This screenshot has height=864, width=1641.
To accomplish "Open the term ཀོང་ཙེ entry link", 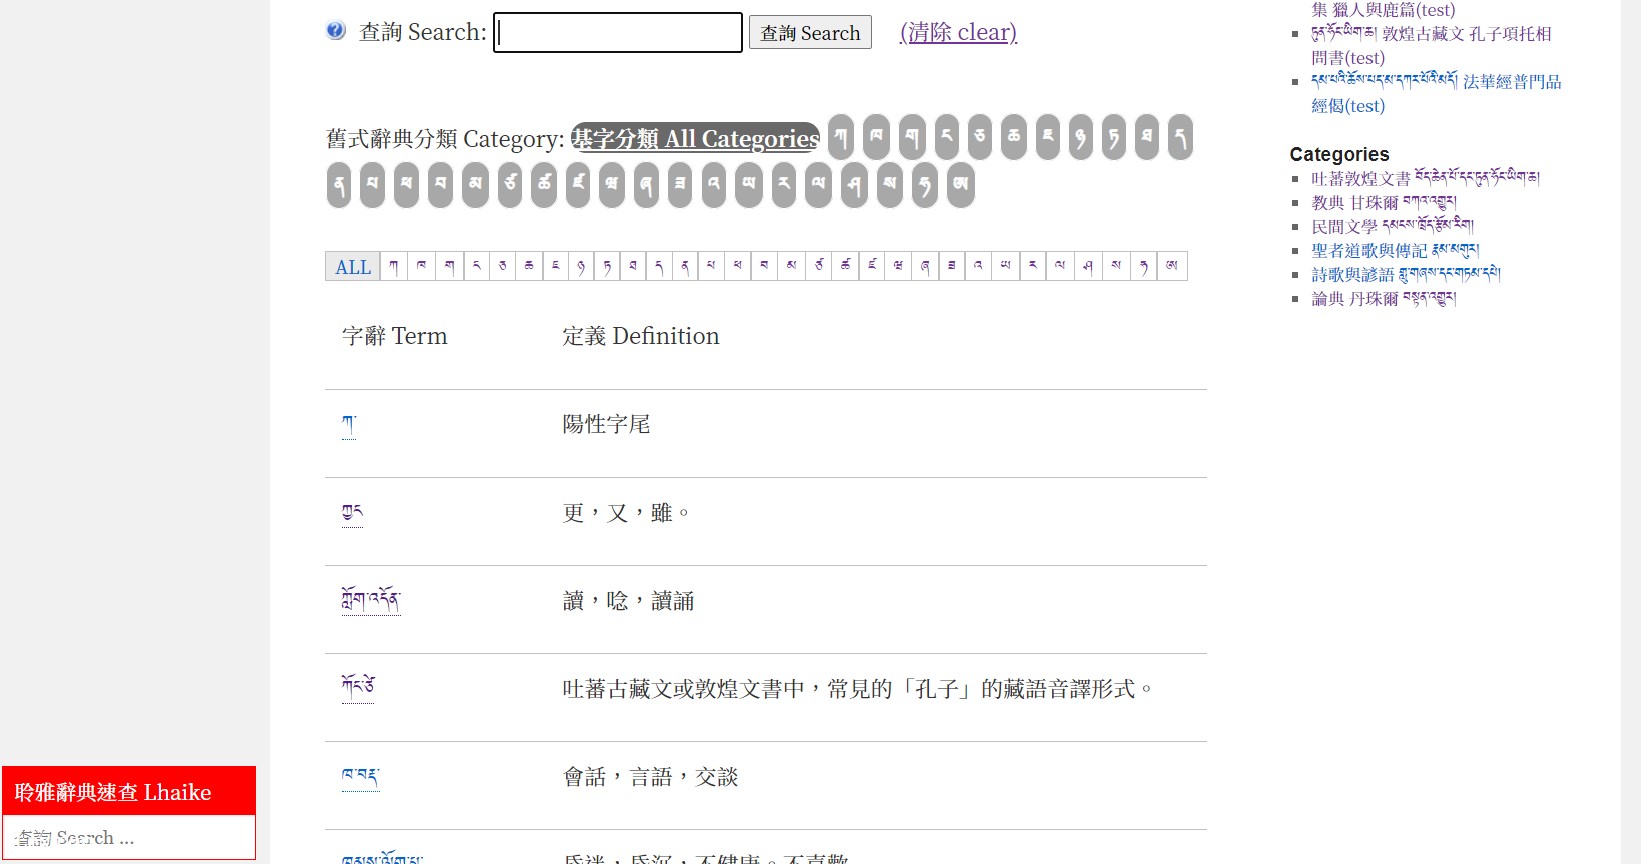I will tap(358, 686).
